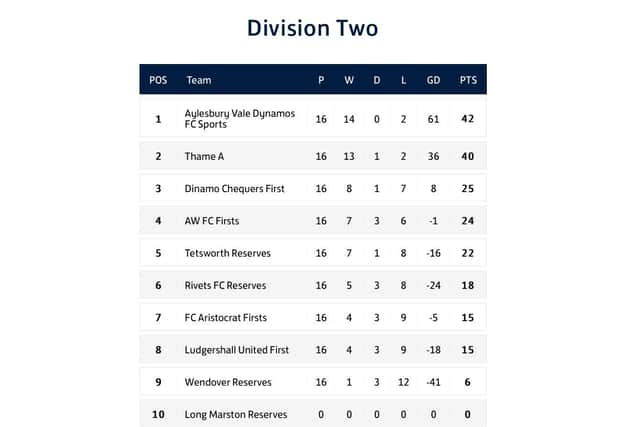The width and height of the screenshot is (640, 427).
Task: Select Dinamo Chequers First team name
Action: [234, 189]
